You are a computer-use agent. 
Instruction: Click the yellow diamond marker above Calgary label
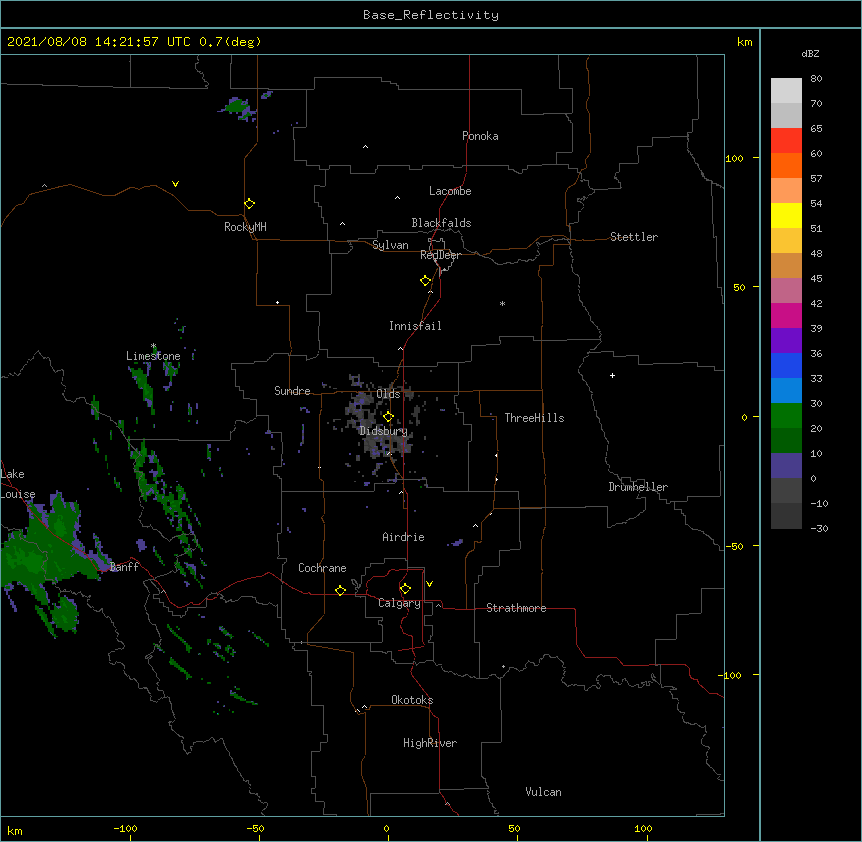(405, 589)
